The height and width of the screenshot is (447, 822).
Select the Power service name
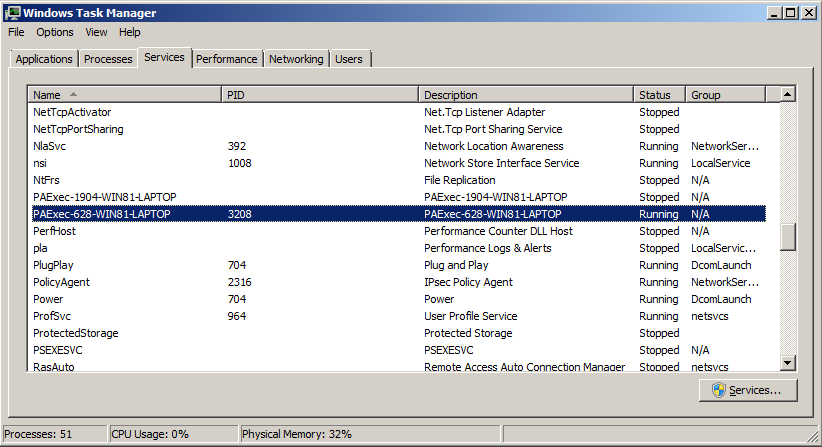coord(48,299)
